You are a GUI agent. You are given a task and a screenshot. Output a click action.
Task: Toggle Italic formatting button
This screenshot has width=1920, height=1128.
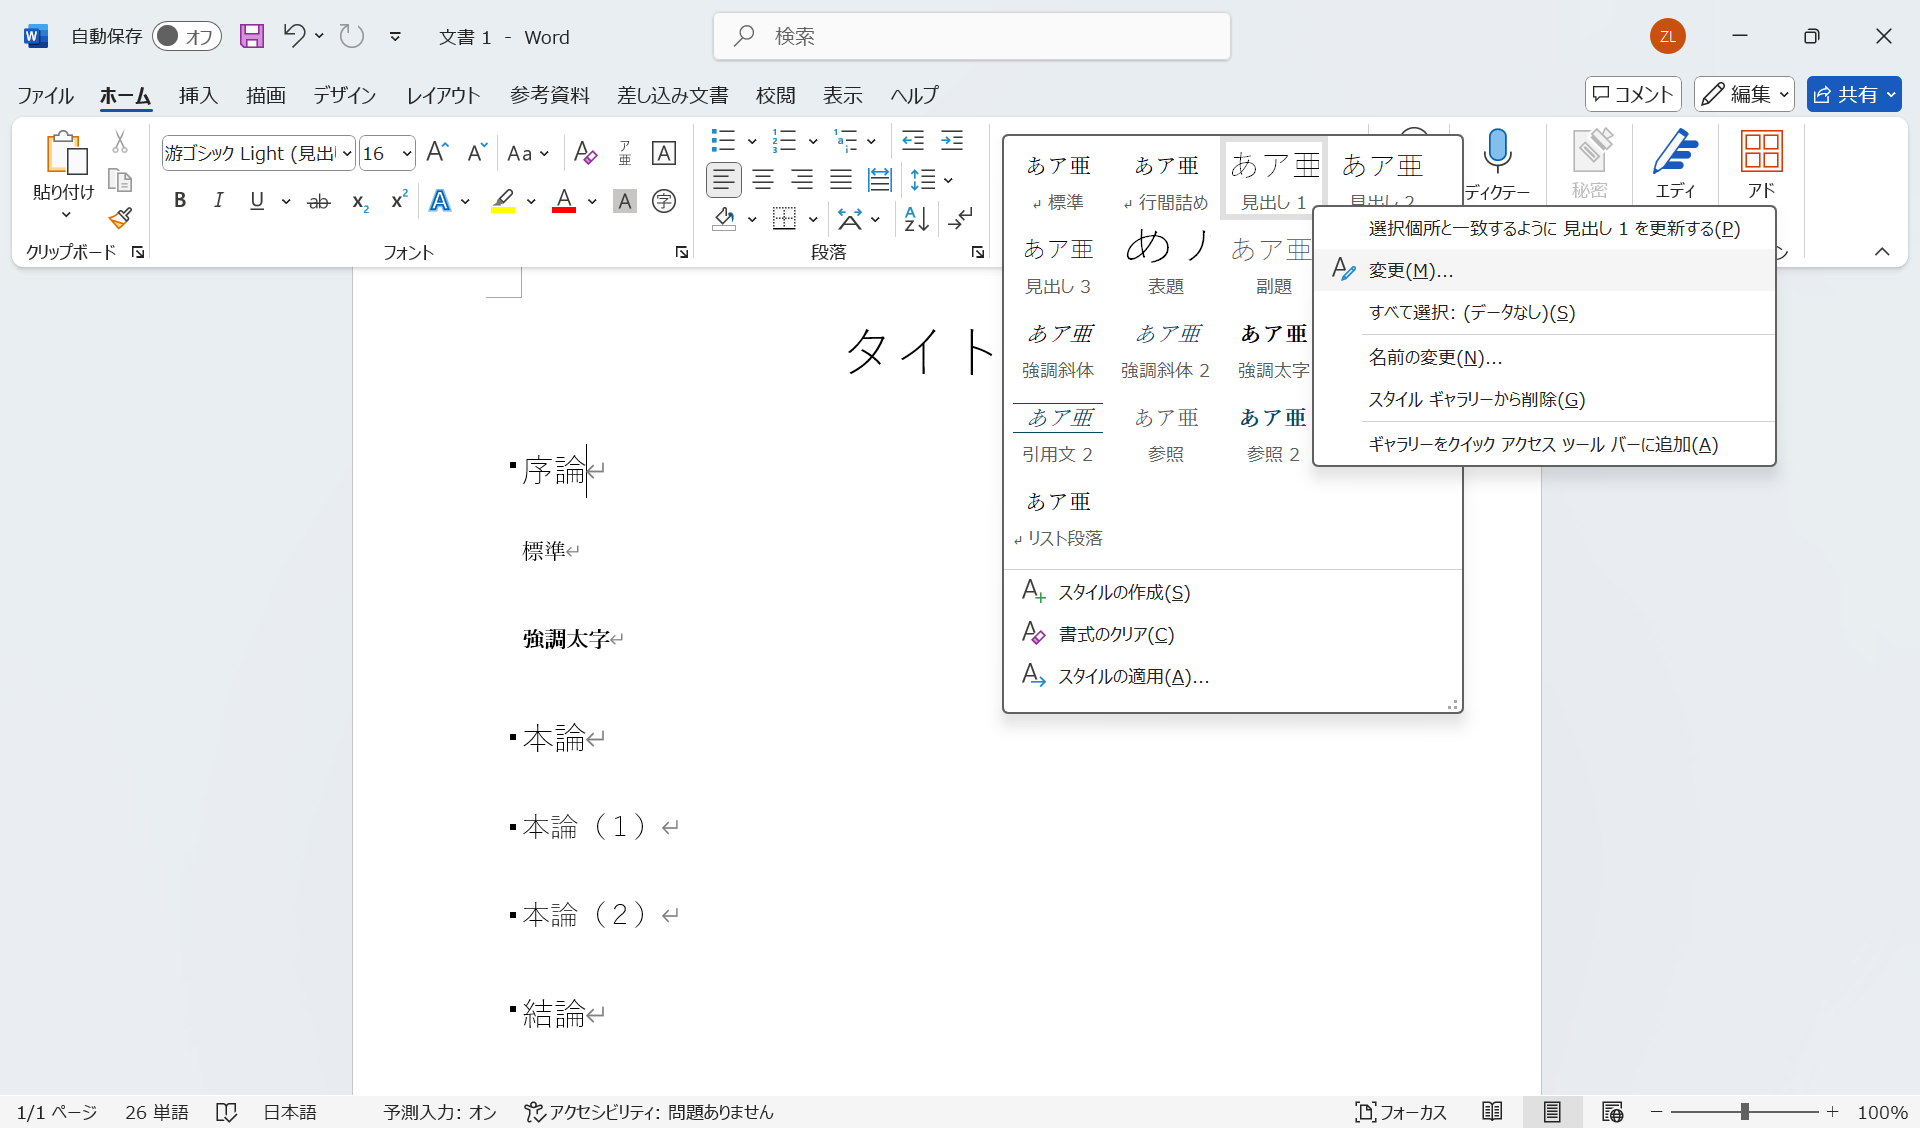click(218, 201)
